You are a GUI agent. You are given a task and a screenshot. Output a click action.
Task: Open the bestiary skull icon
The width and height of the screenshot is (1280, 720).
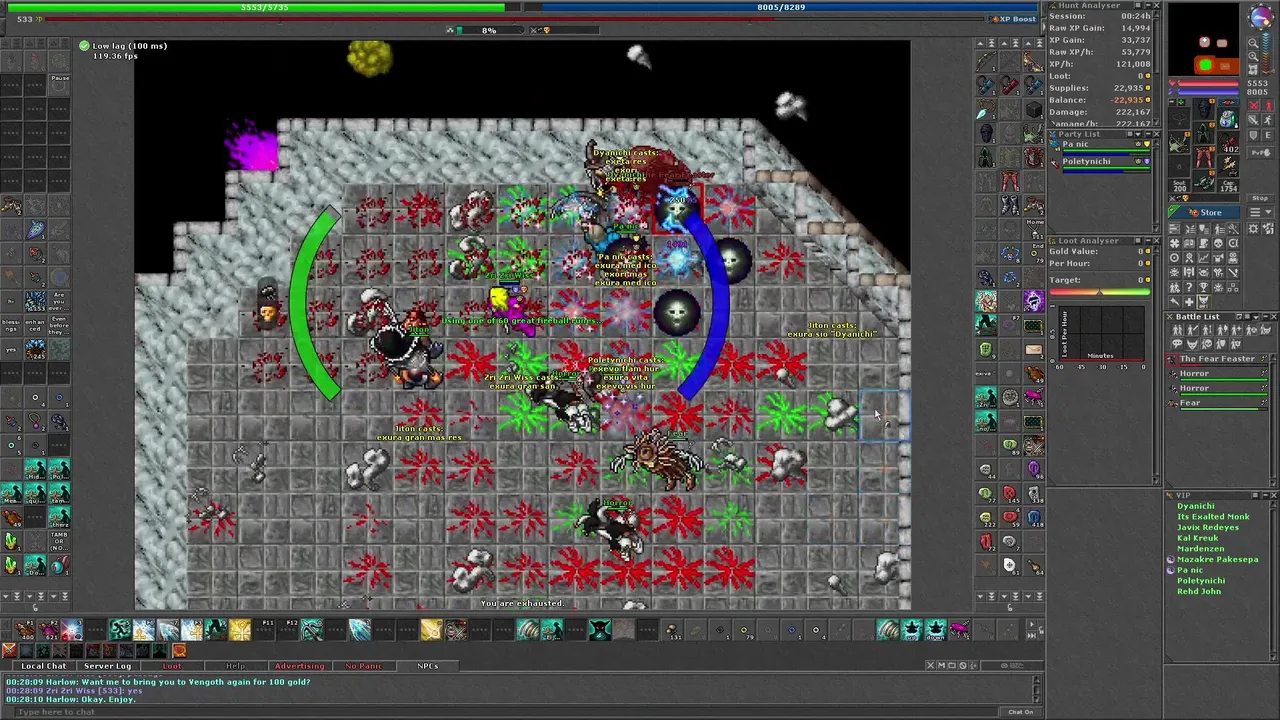click(x=1219, y=243)
